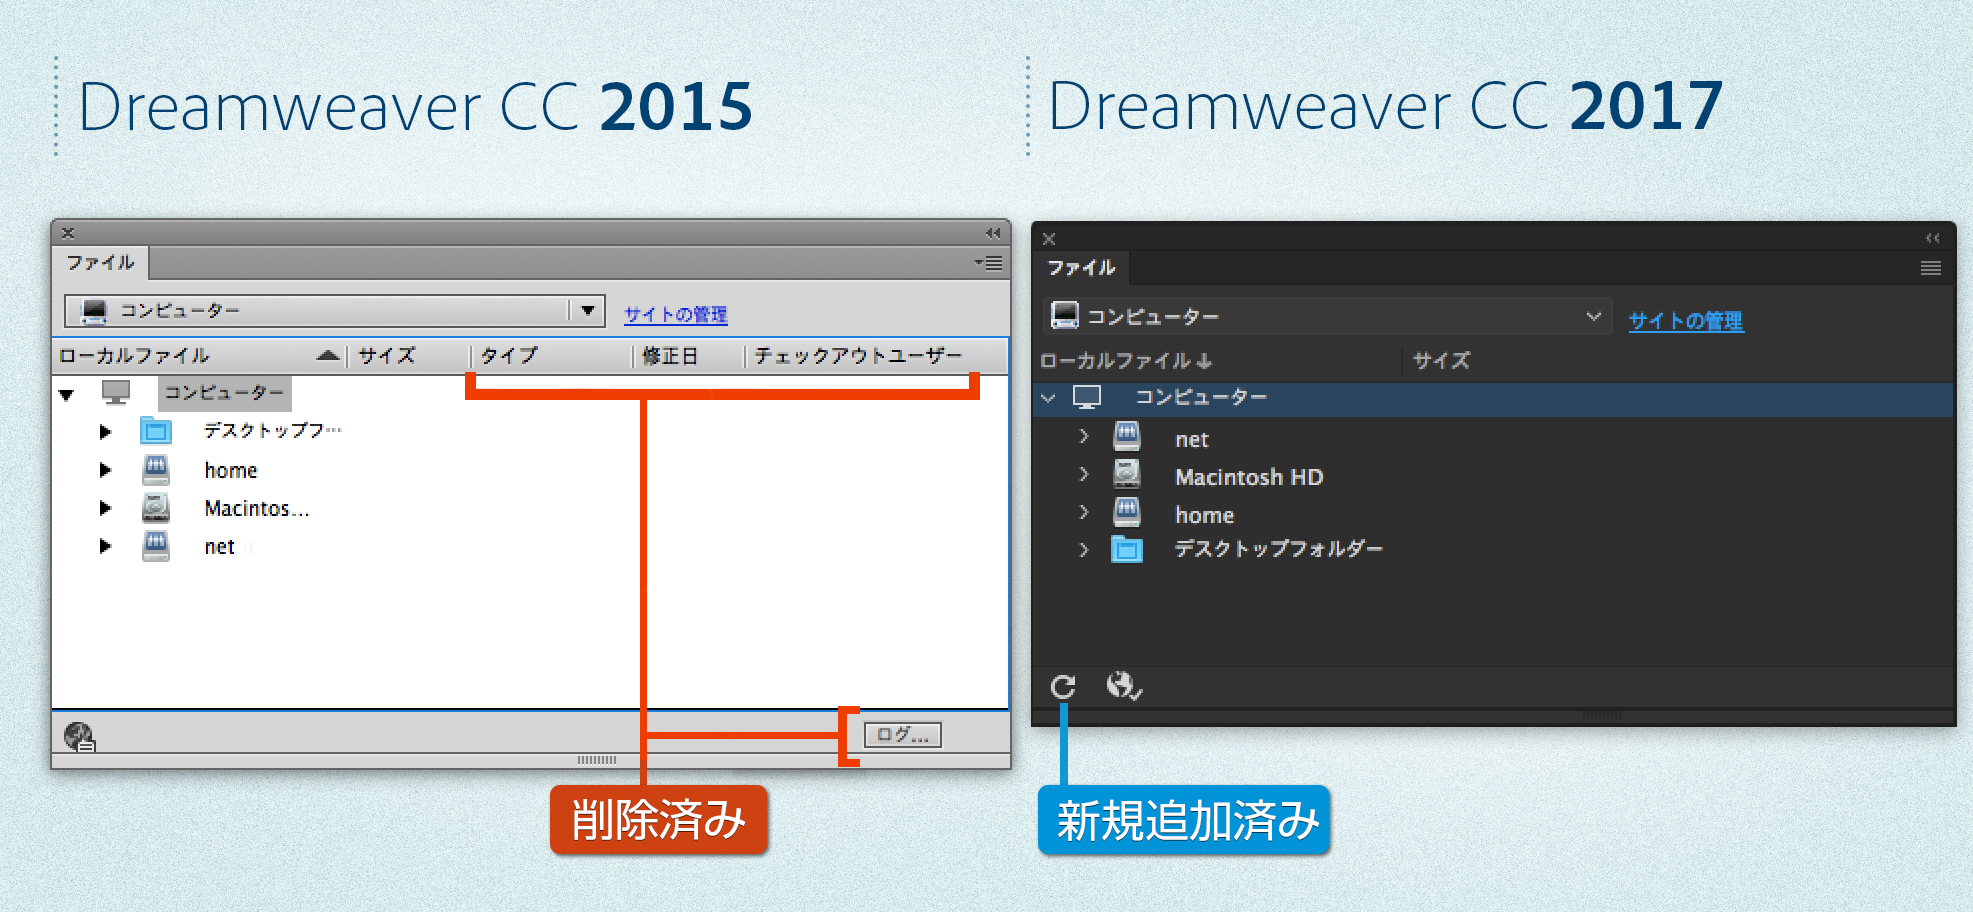1973x912 pixels.
Task: Select the Macintosh HD drive icon
Action: [x=1128, y=475]
